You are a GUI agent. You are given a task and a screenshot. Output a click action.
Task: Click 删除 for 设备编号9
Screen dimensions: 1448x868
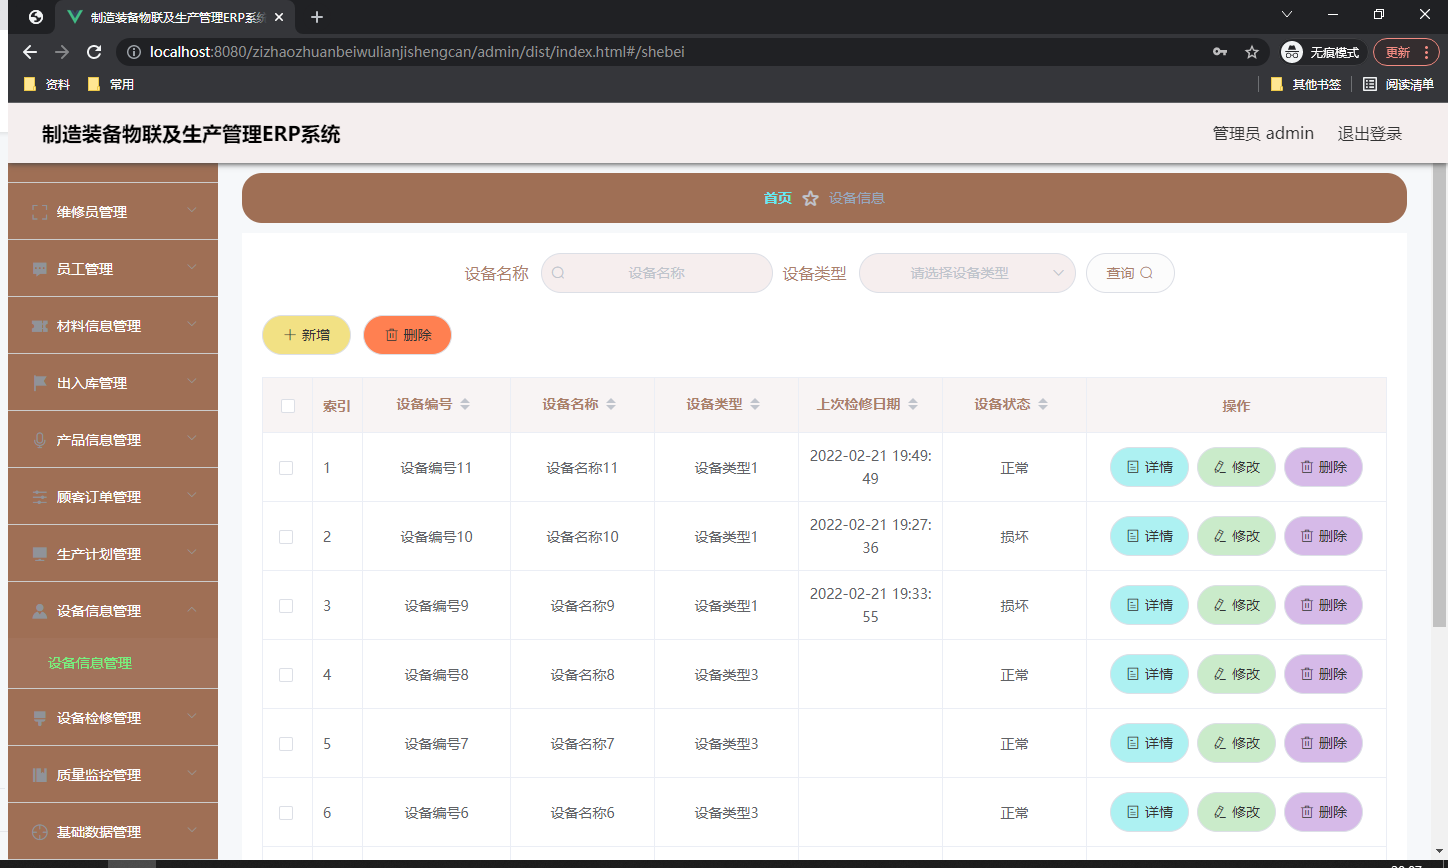[1323, 605]
